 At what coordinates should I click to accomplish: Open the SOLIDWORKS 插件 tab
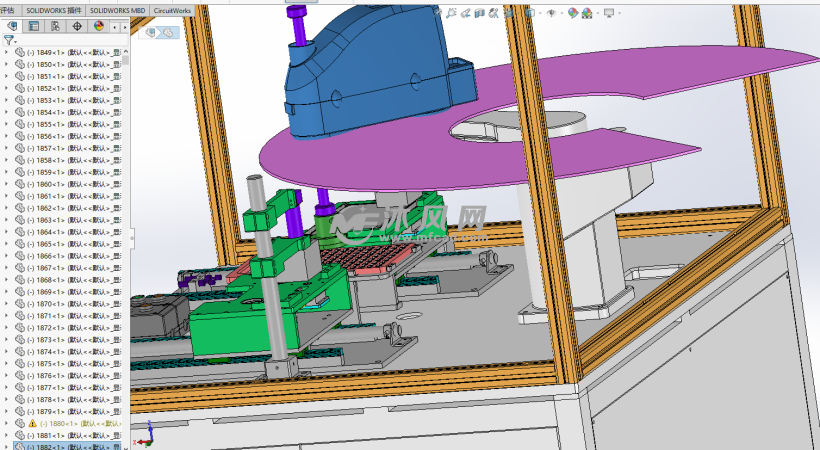(x=54, y=8)
